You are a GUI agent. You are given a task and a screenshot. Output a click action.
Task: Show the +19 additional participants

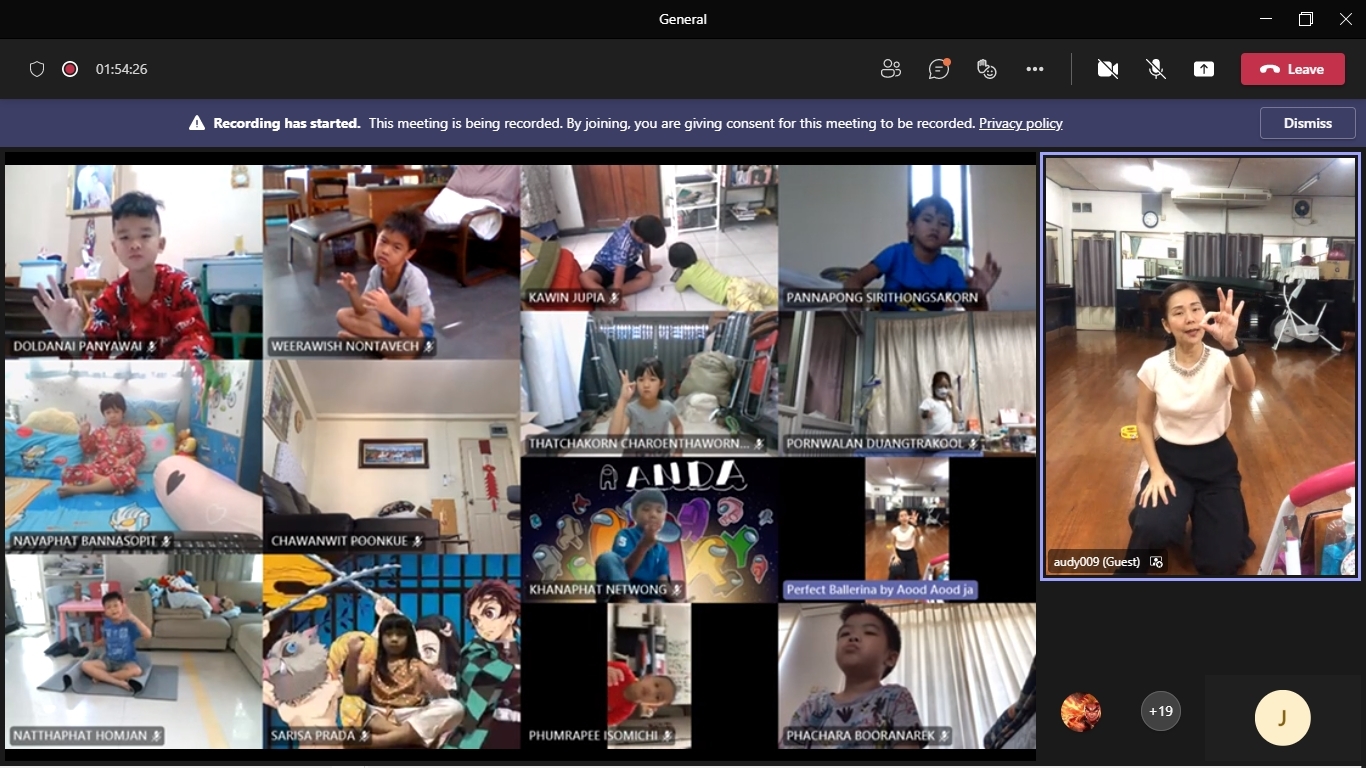1160,712
